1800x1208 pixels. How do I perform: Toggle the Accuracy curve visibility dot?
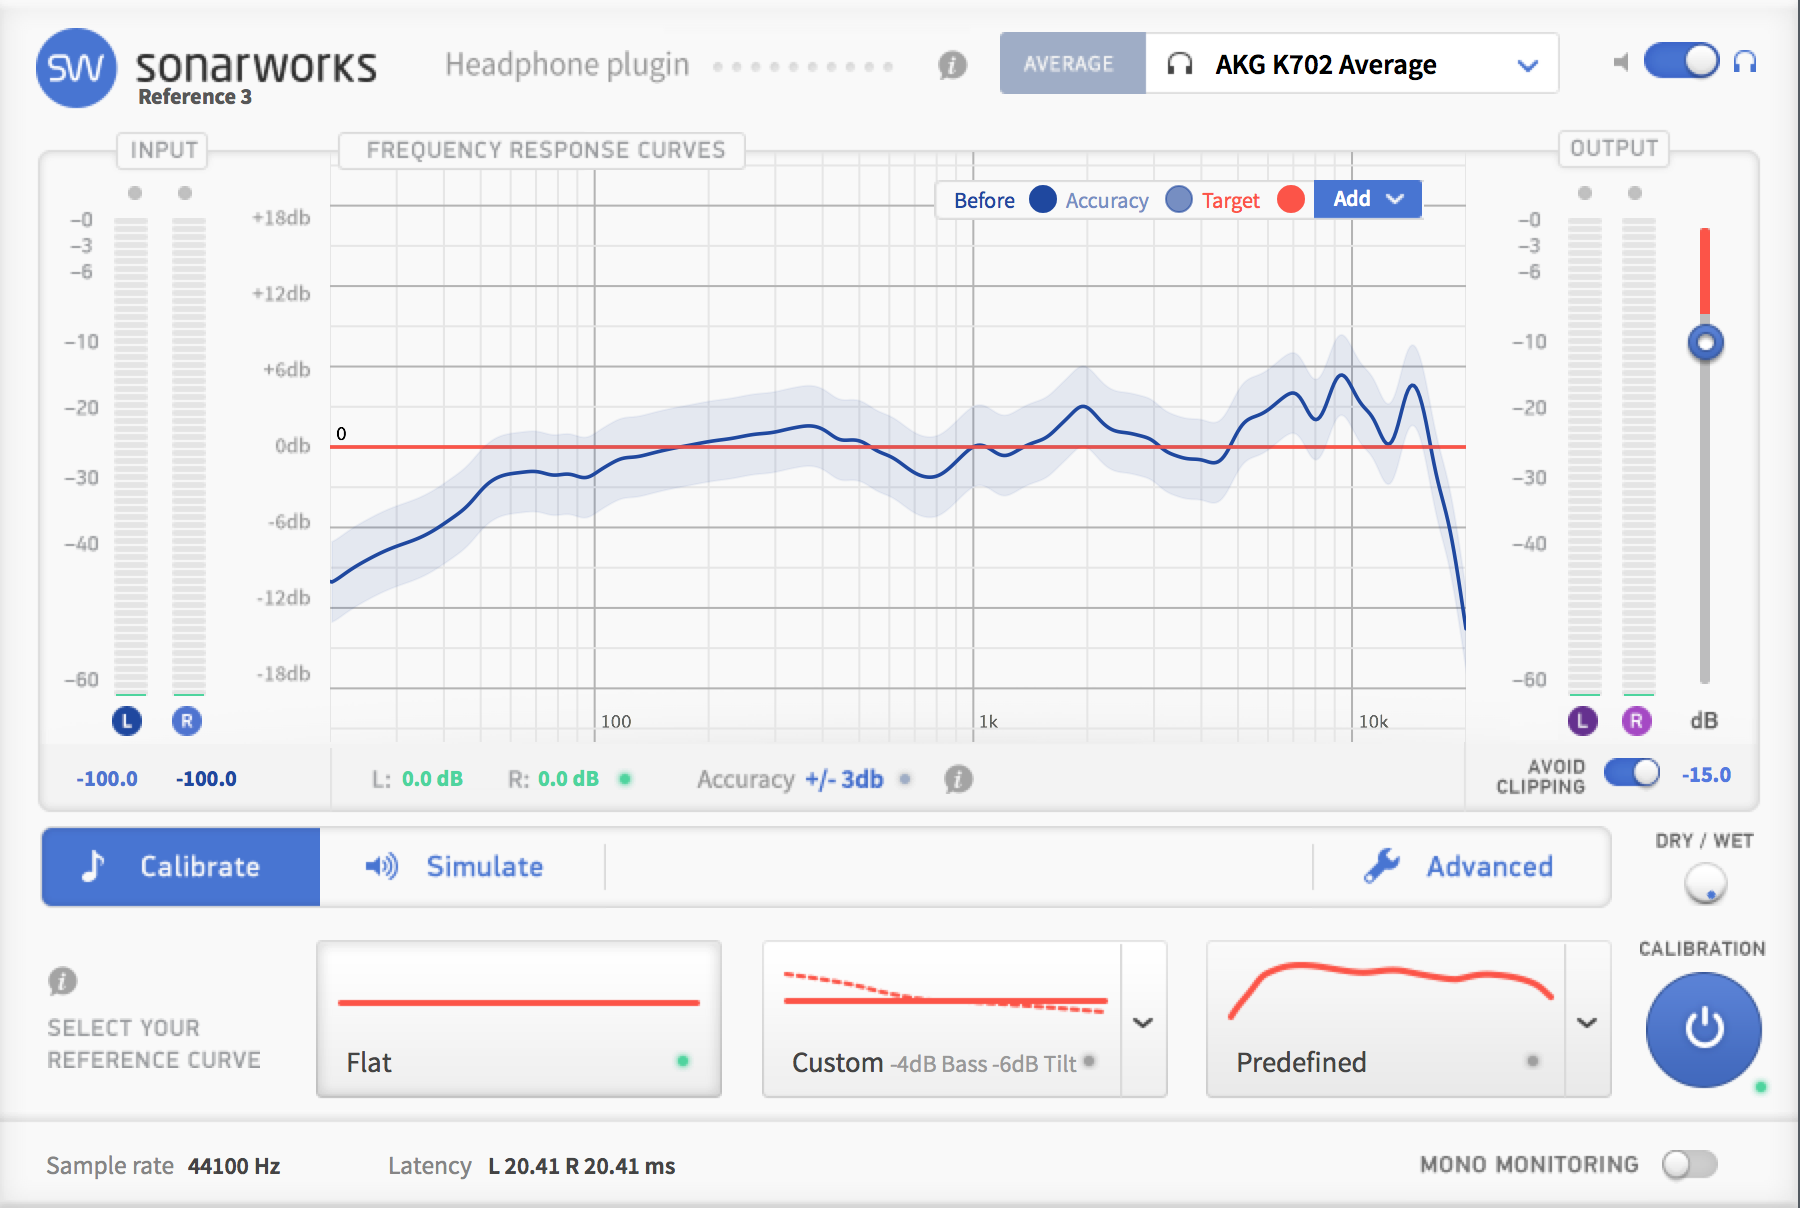click(x=1179, y=199)
